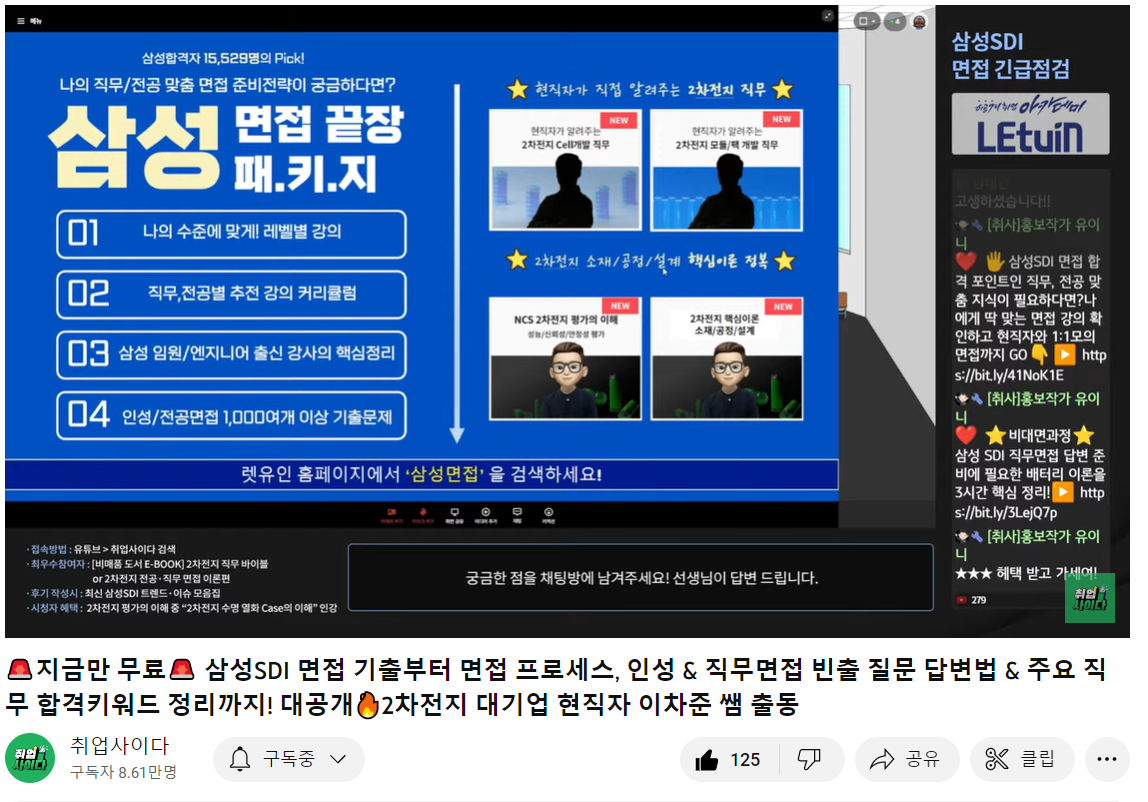Click the hamburger menu icon in the video
1148x802 pixels.
coord(21,20)
